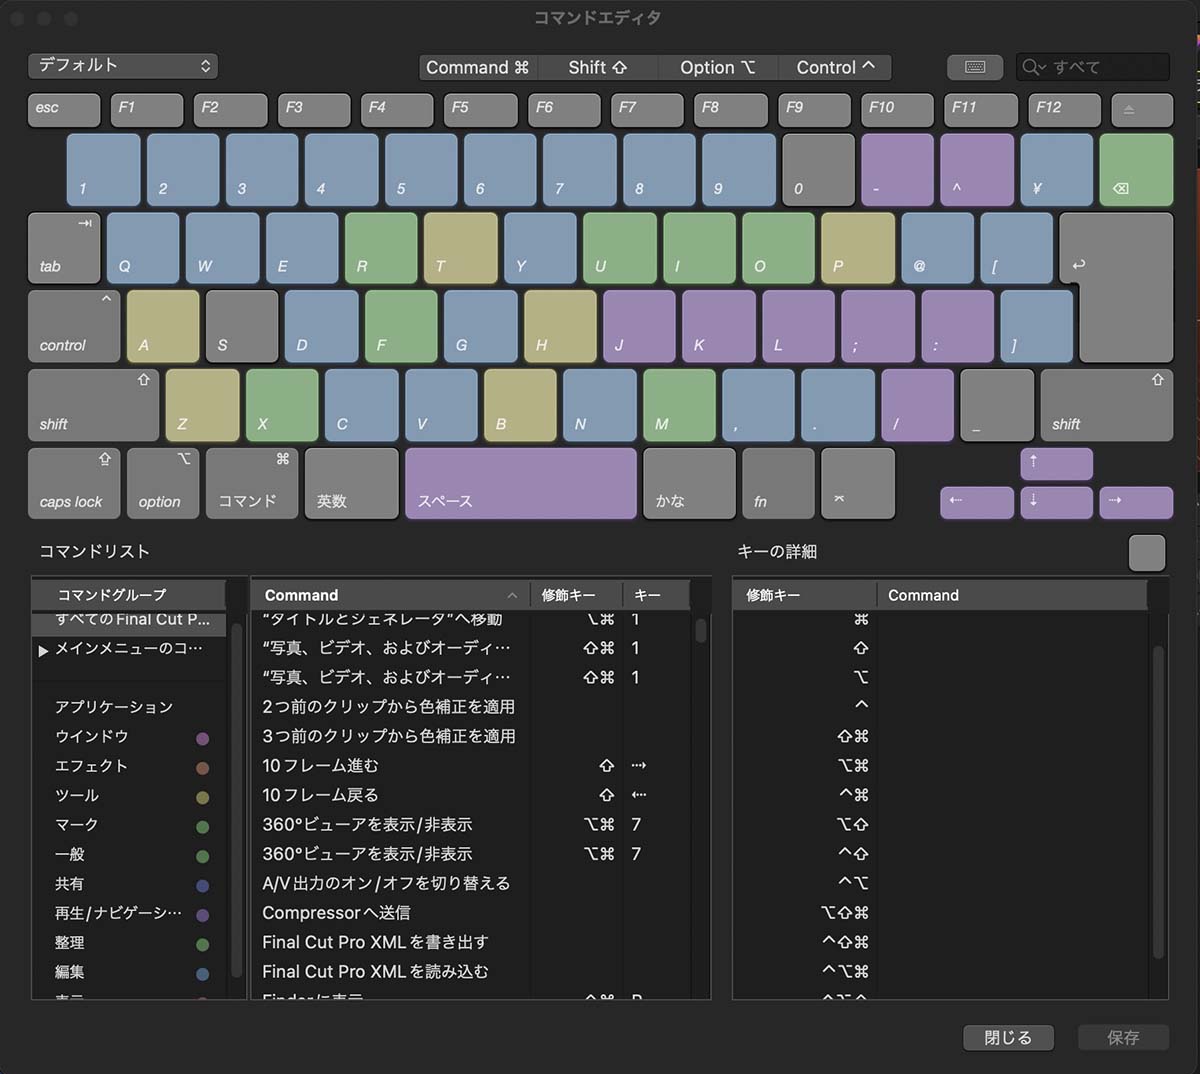Select the 10フレーム戻る command row
Screen dimensions: 1200x1074
(472, 796)
